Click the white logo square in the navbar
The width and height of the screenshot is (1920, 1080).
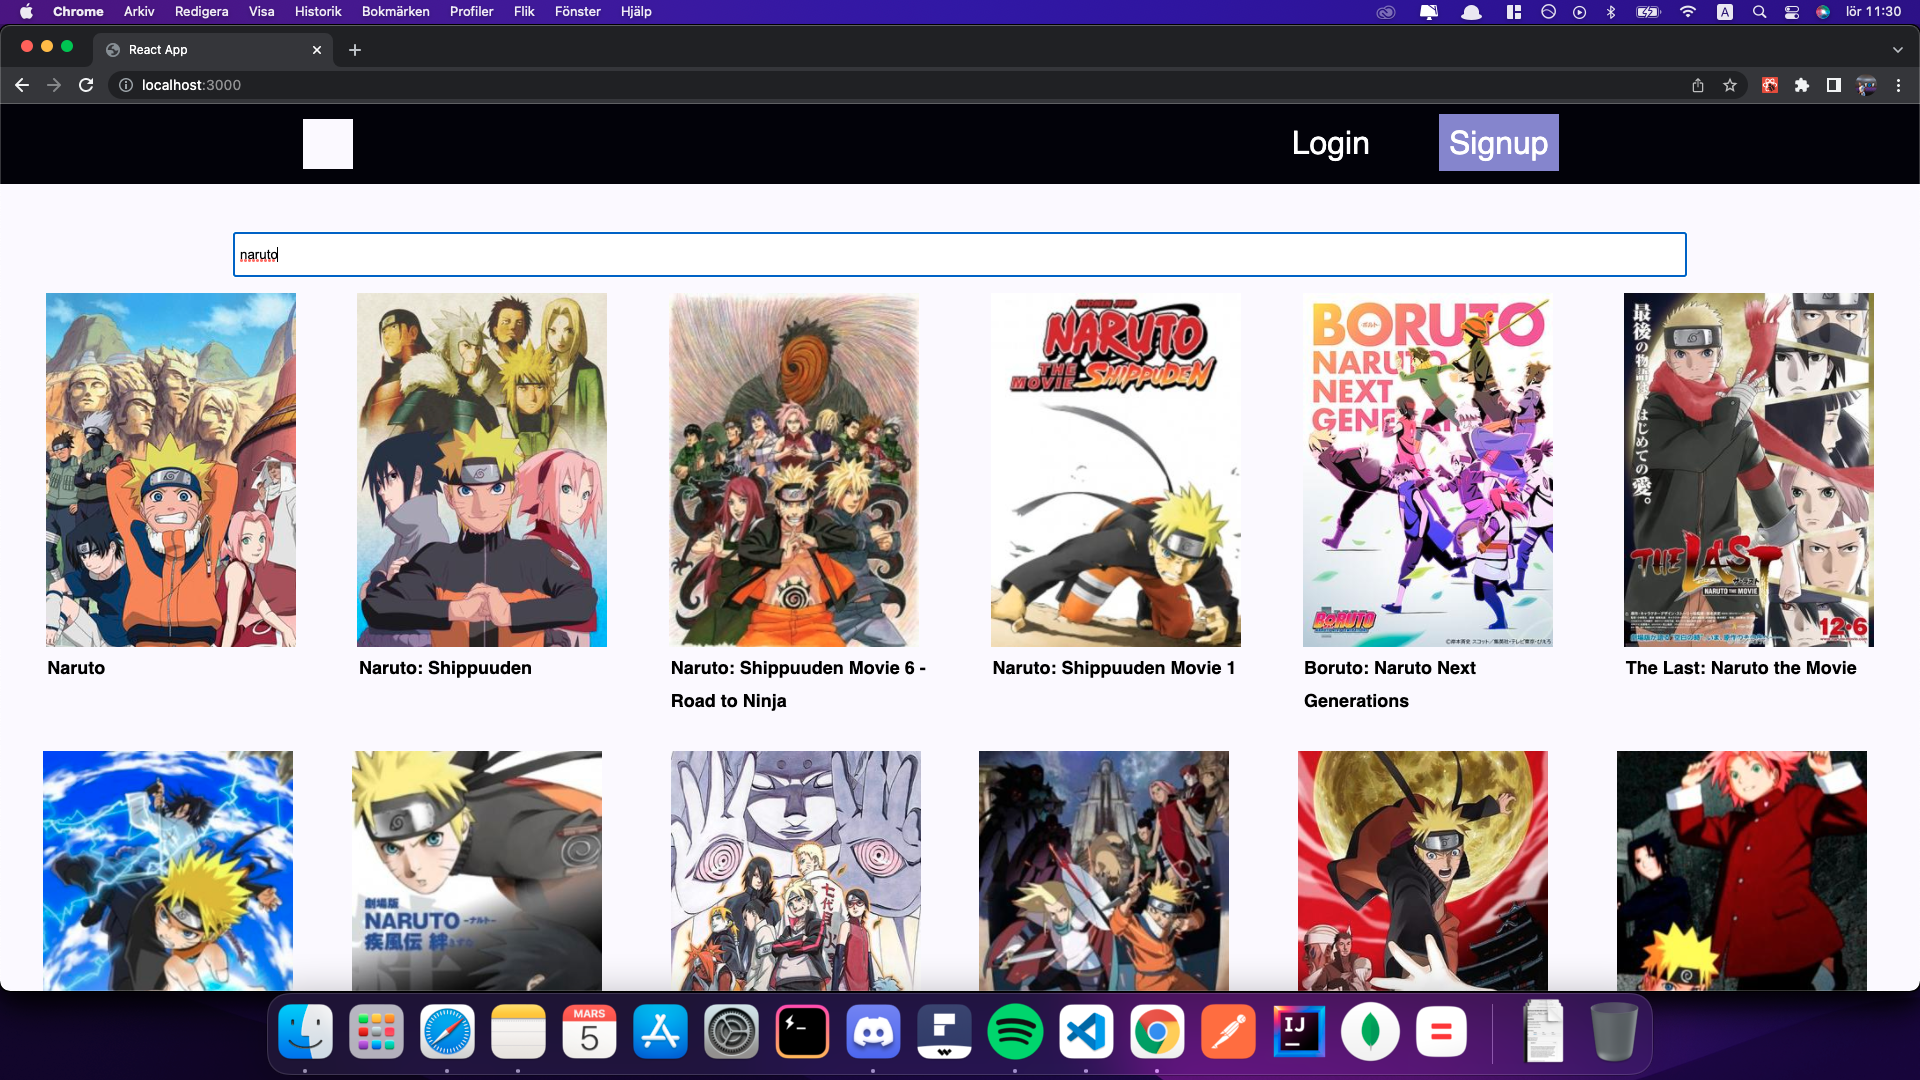pos(328,144)
